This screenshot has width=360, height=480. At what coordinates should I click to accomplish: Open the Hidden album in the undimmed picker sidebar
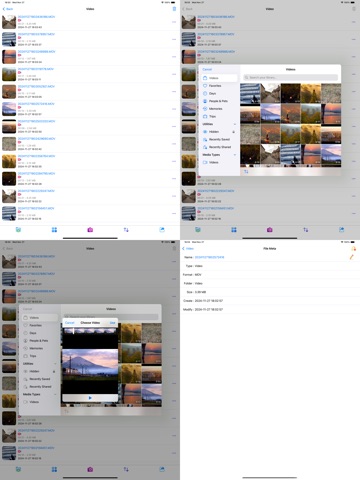214,132
